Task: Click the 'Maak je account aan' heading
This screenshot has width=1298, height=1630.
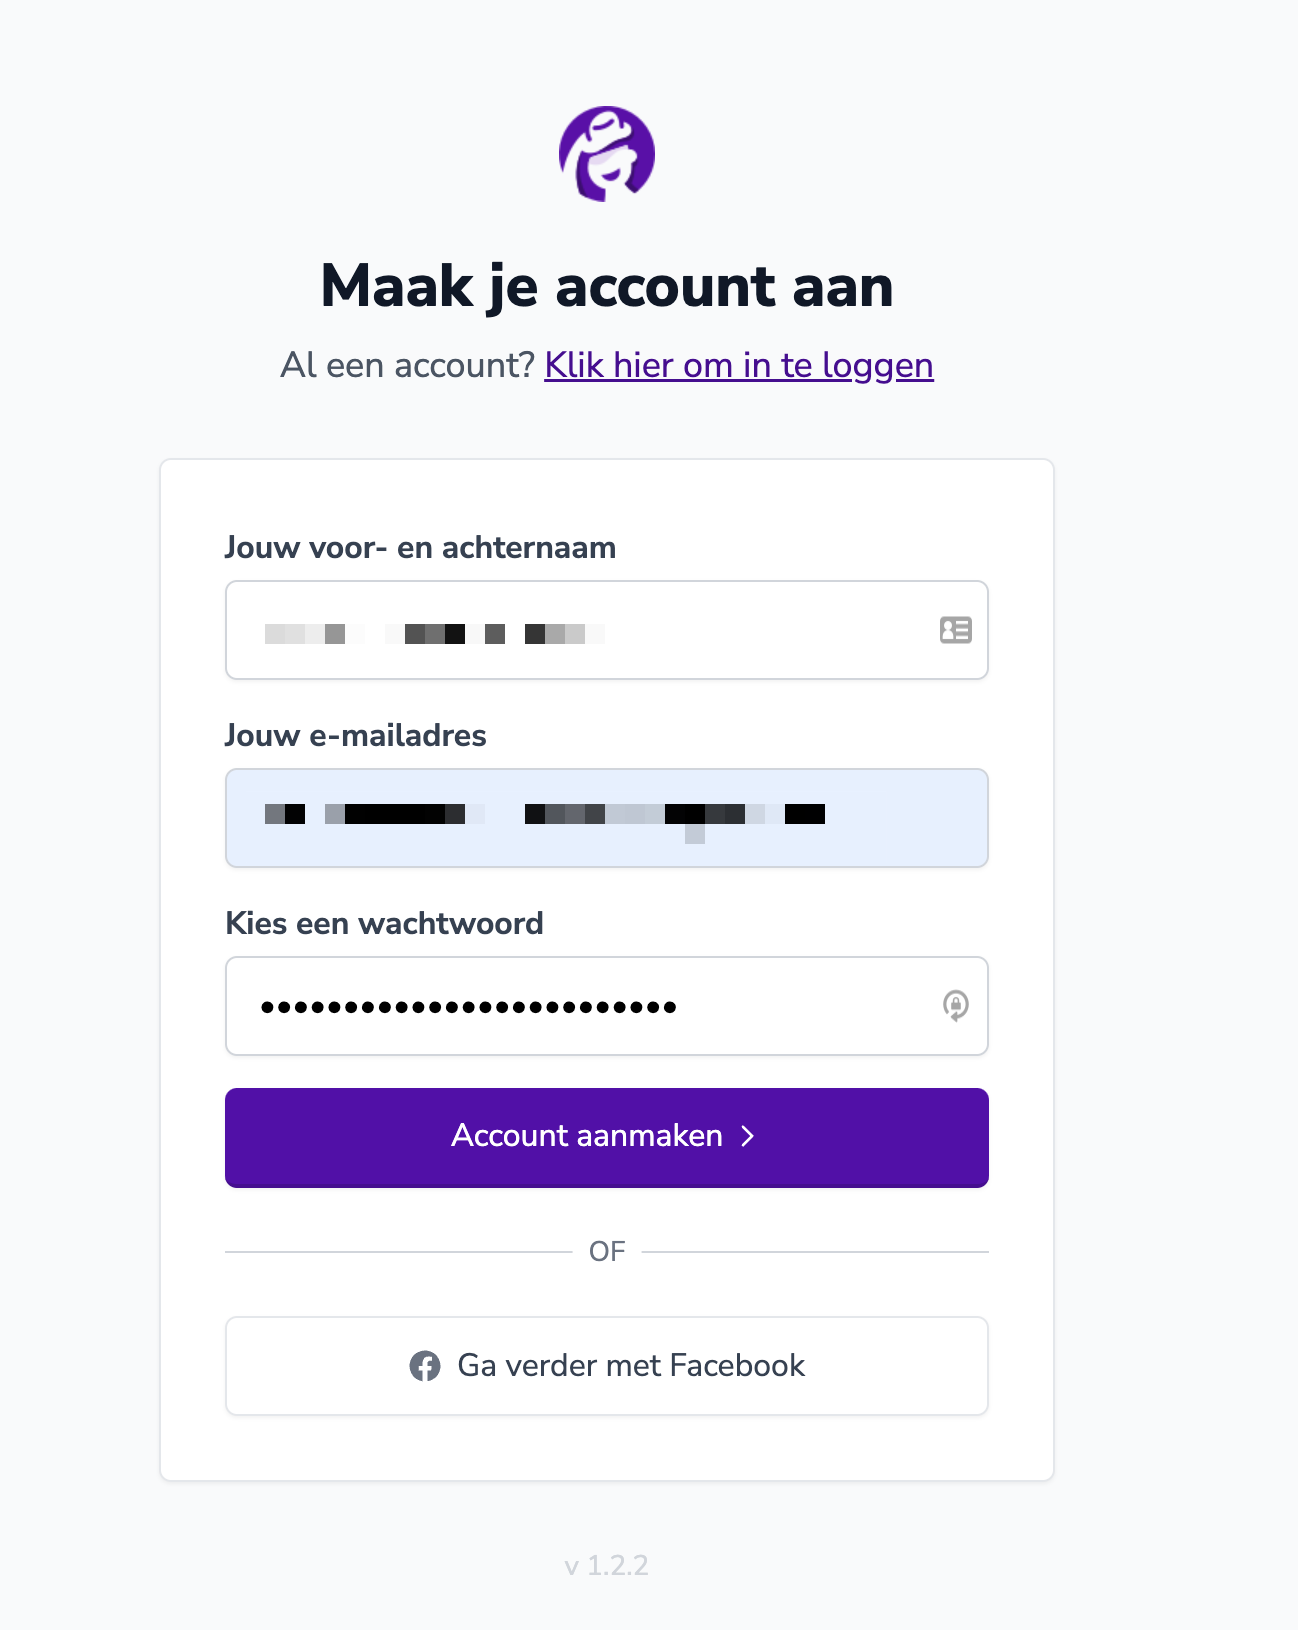Action: click(607, 287)
